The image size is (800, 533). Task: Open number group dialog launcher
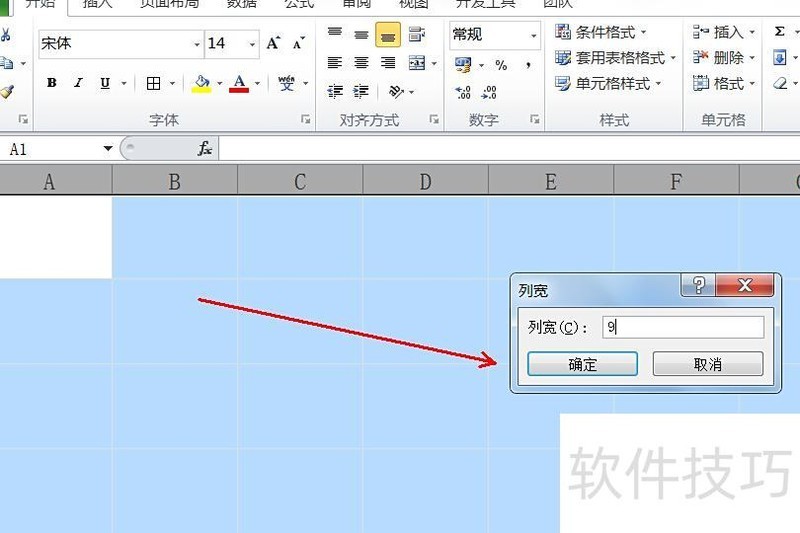534,119
